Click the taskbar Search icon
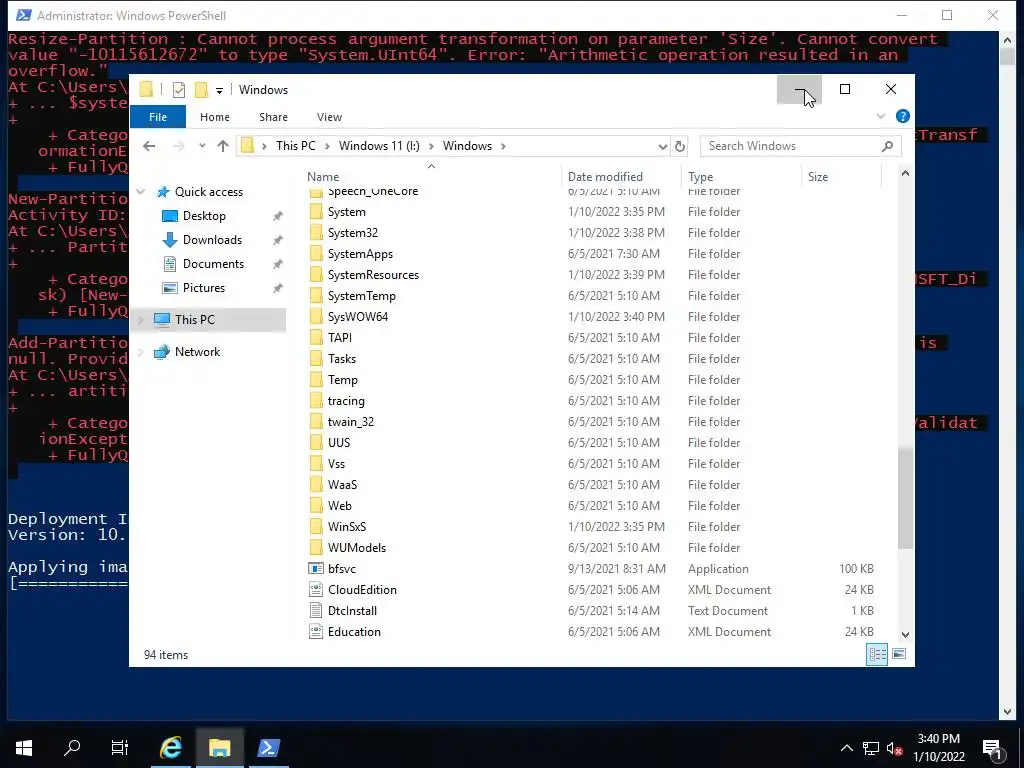The height and width of the screenshot is (768, 1024). [72, 748]
